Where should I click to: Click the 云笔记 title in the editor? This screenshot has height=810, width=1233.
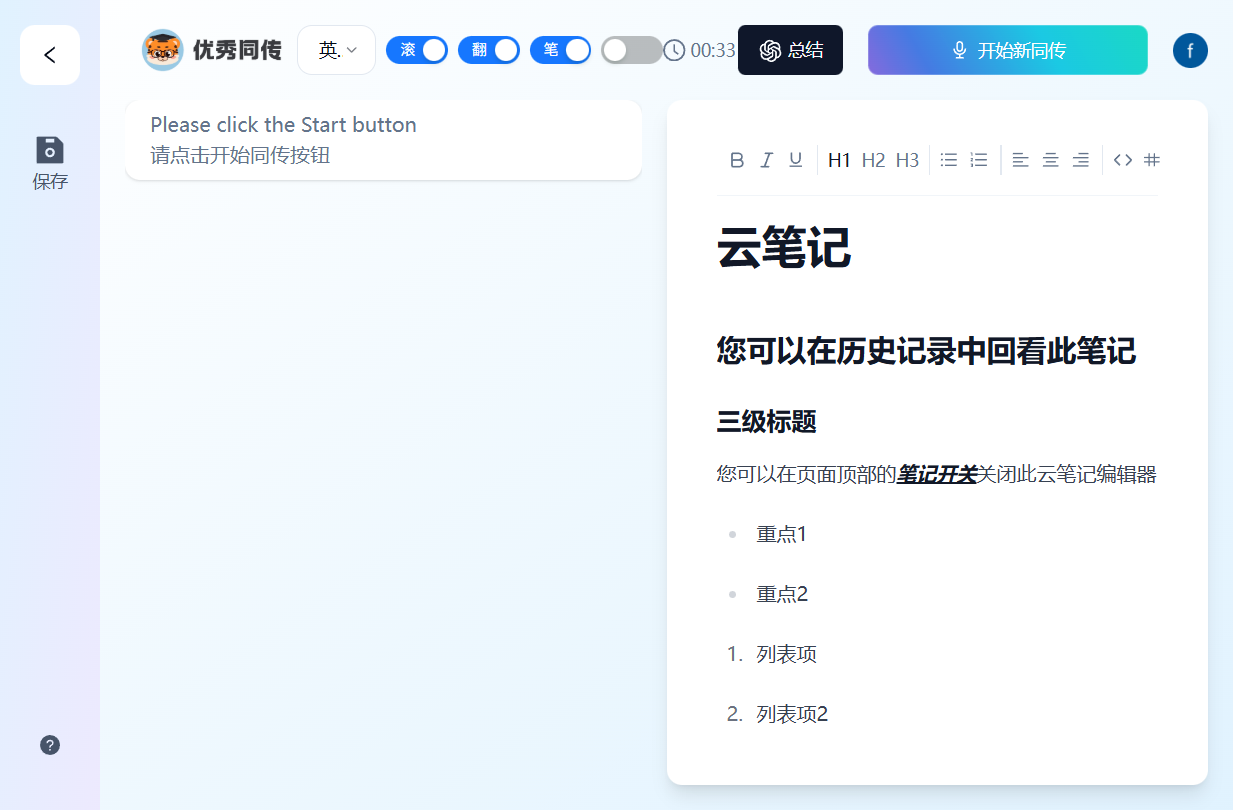[784, 248]
